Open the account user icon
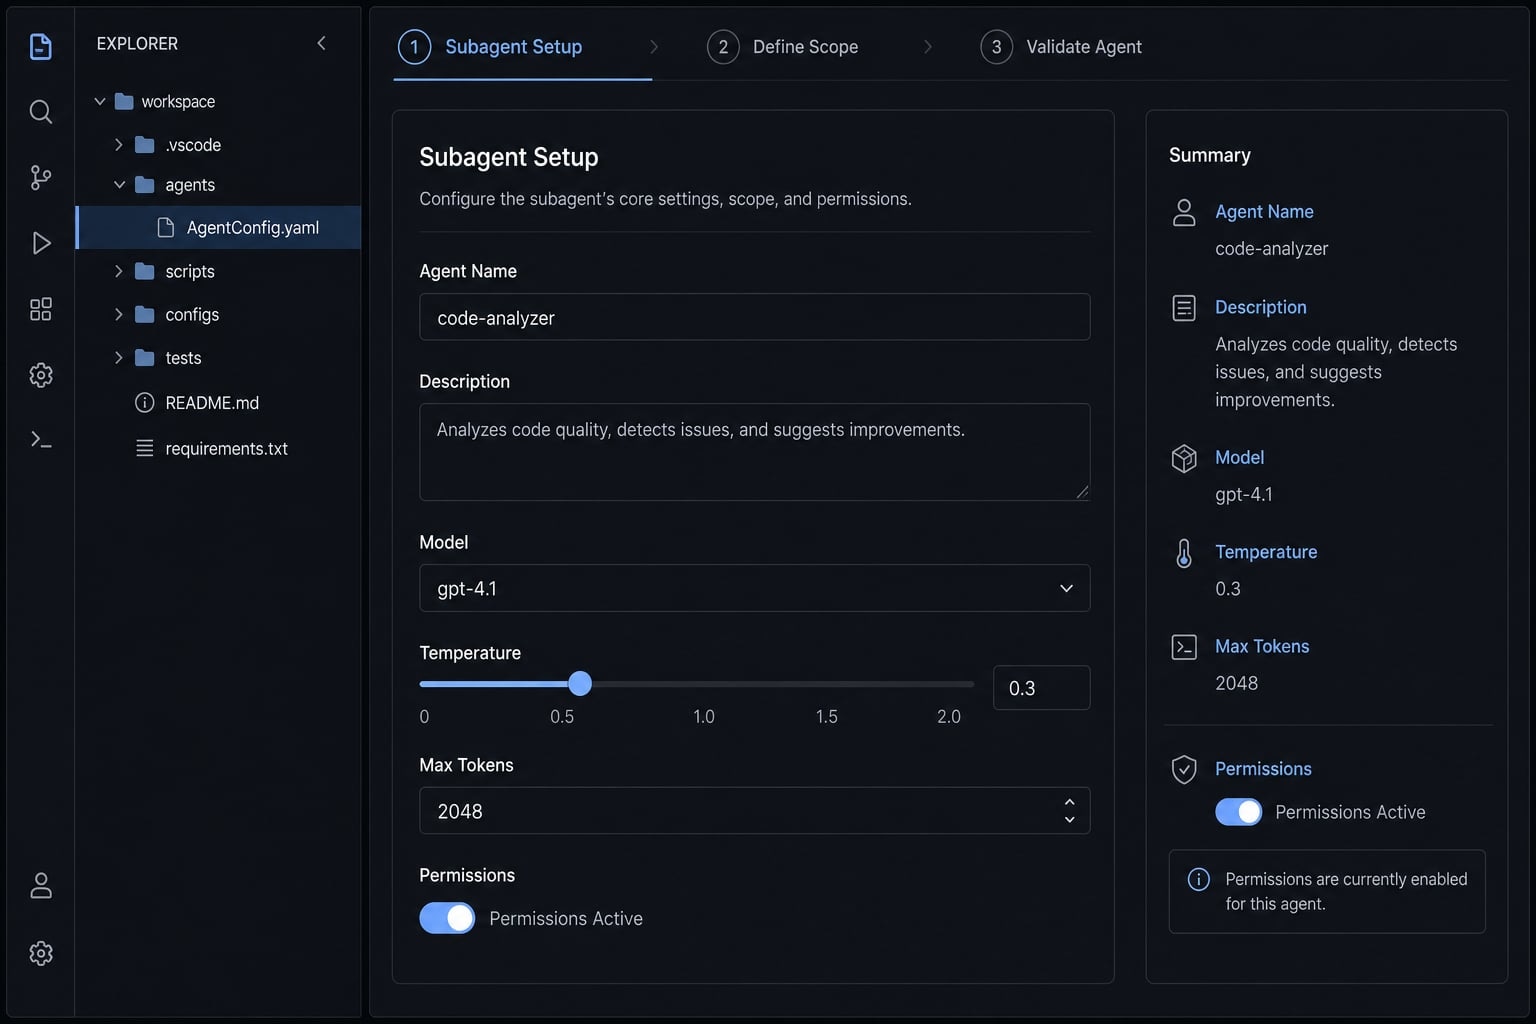Screen dimensions: 1536x1024 click(41, 885)
